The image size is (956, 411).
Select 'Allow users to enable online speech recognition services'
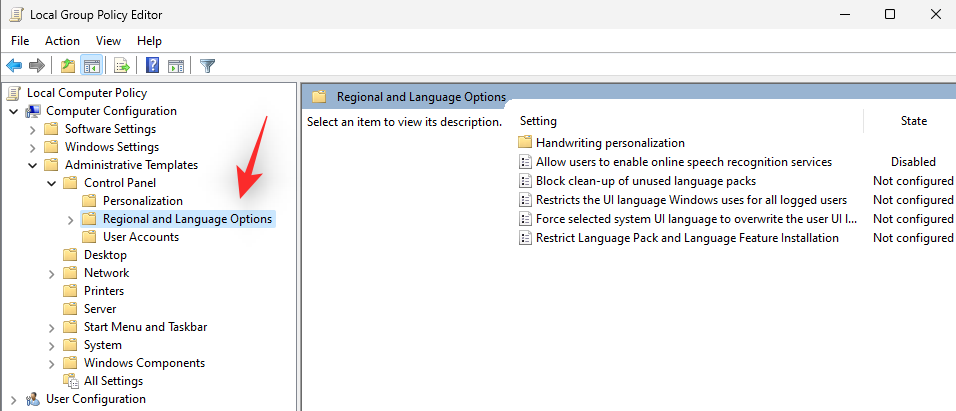[x=684, y=162]
